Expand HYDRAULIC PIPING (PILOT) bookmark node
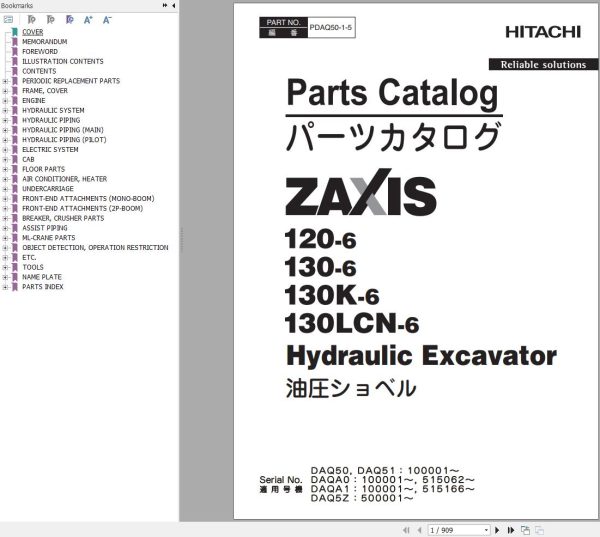600x537 pixels. coord(5,140)
